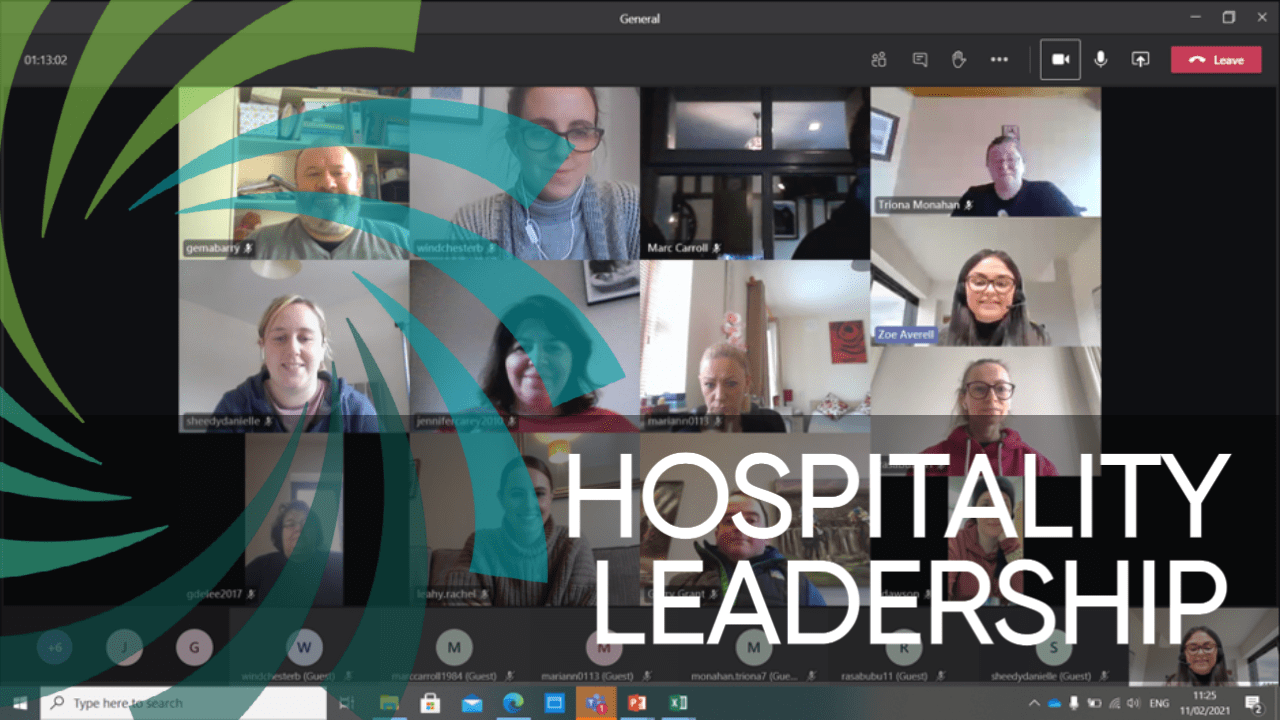Mute or unmute the microphone

(x=1101, y=60)
